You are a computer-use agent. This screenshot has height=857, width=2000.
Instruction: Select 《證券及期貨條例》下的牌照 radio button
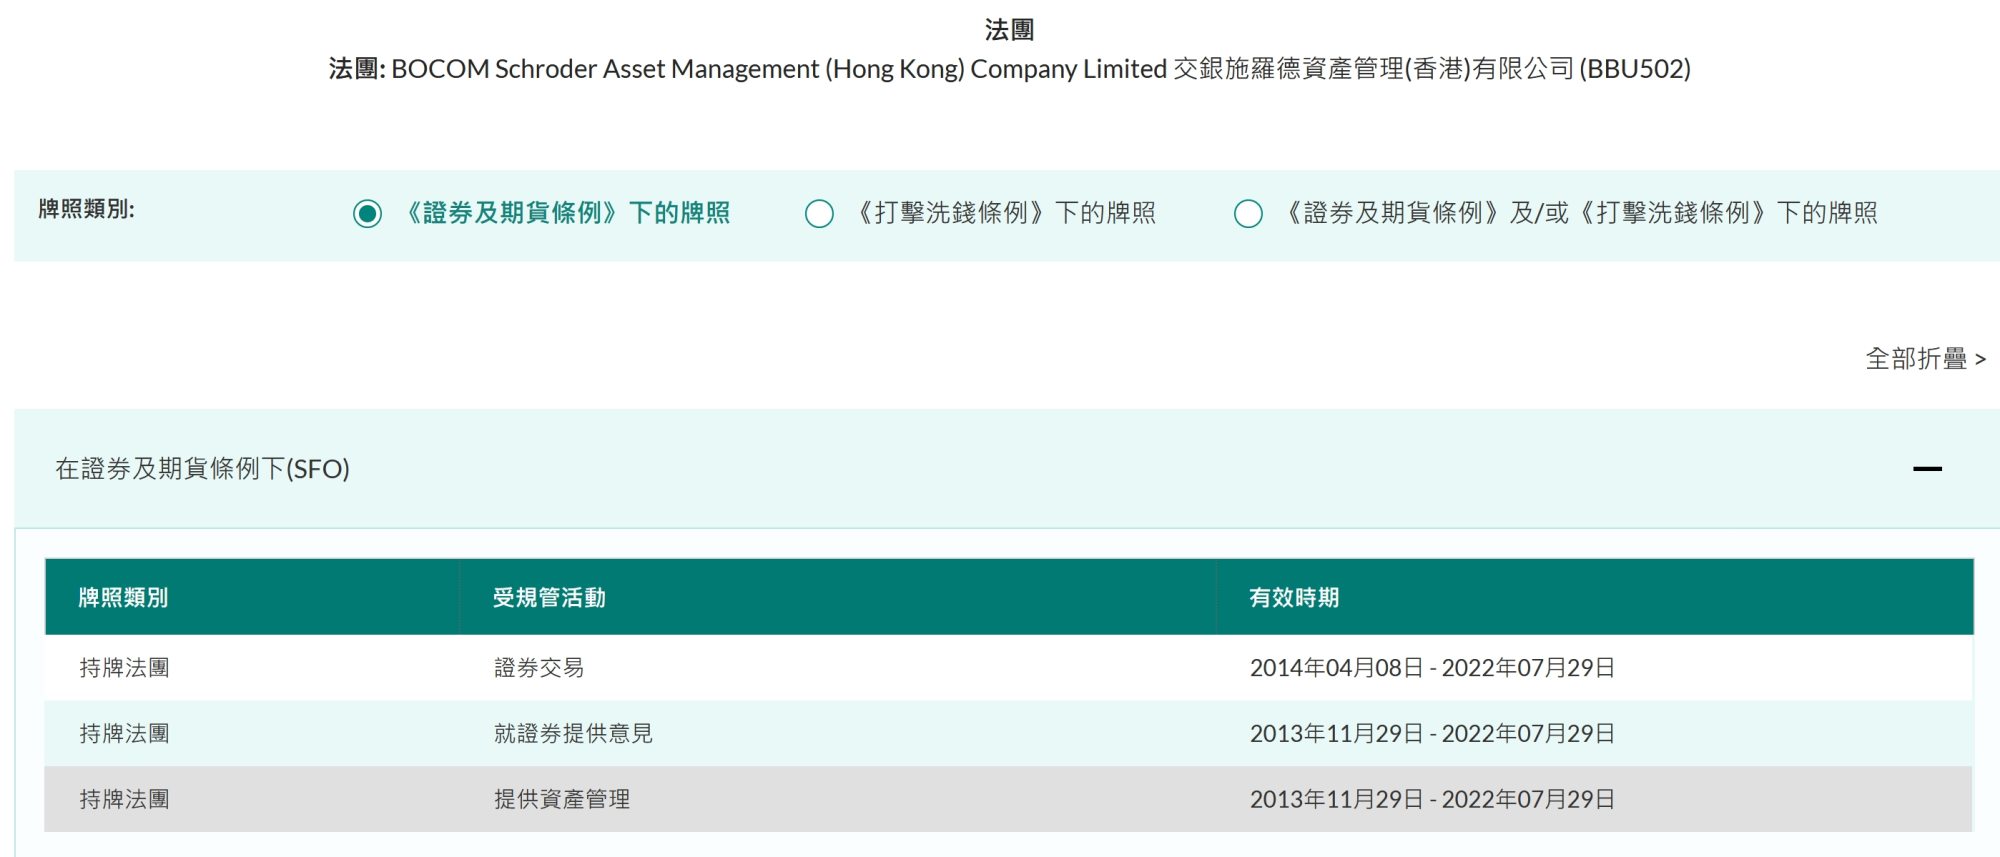pyautogui.click(x=367, y=214)
